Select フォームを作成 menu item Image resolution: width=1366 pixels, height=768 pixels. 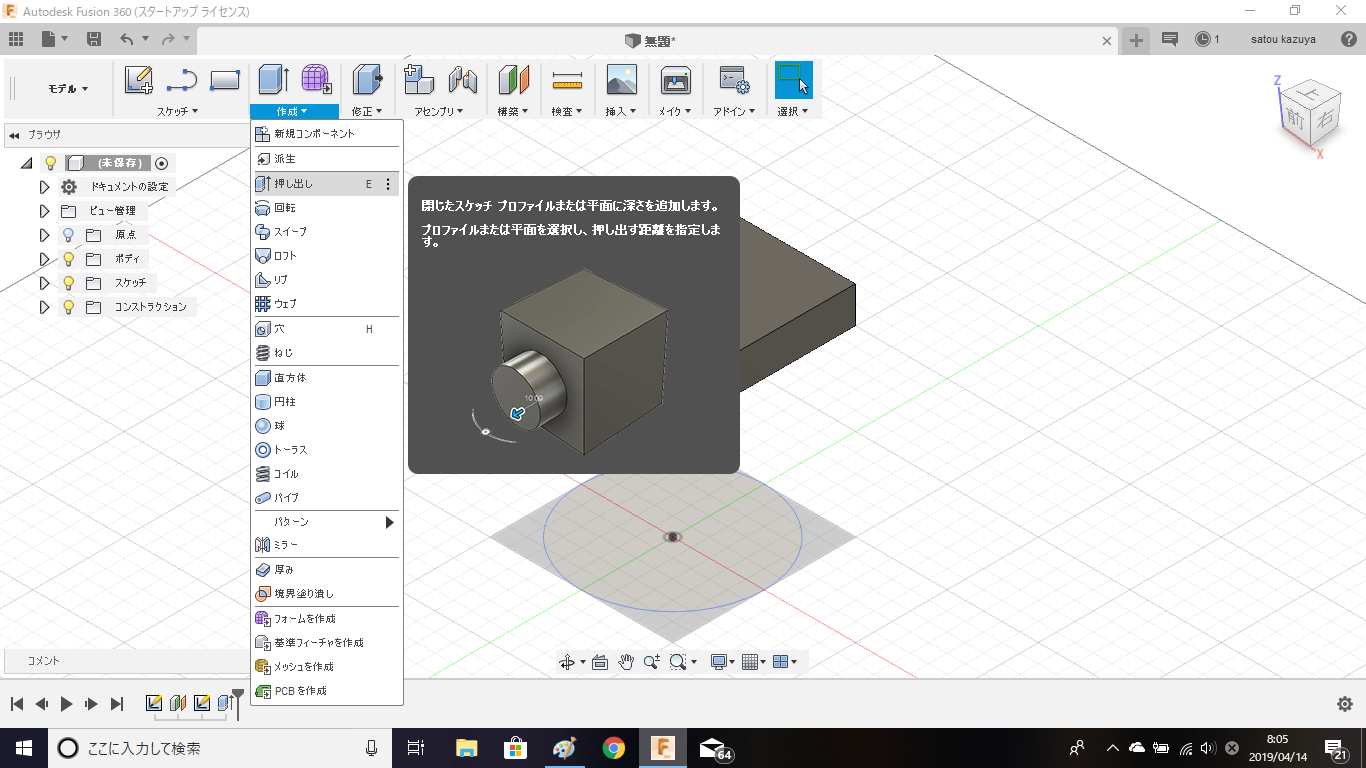tap(326, 619)
